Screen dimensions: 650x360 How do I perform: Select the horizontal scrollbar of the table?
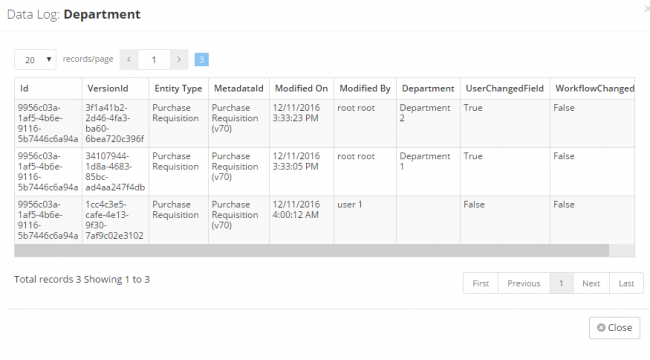(312, 251)
